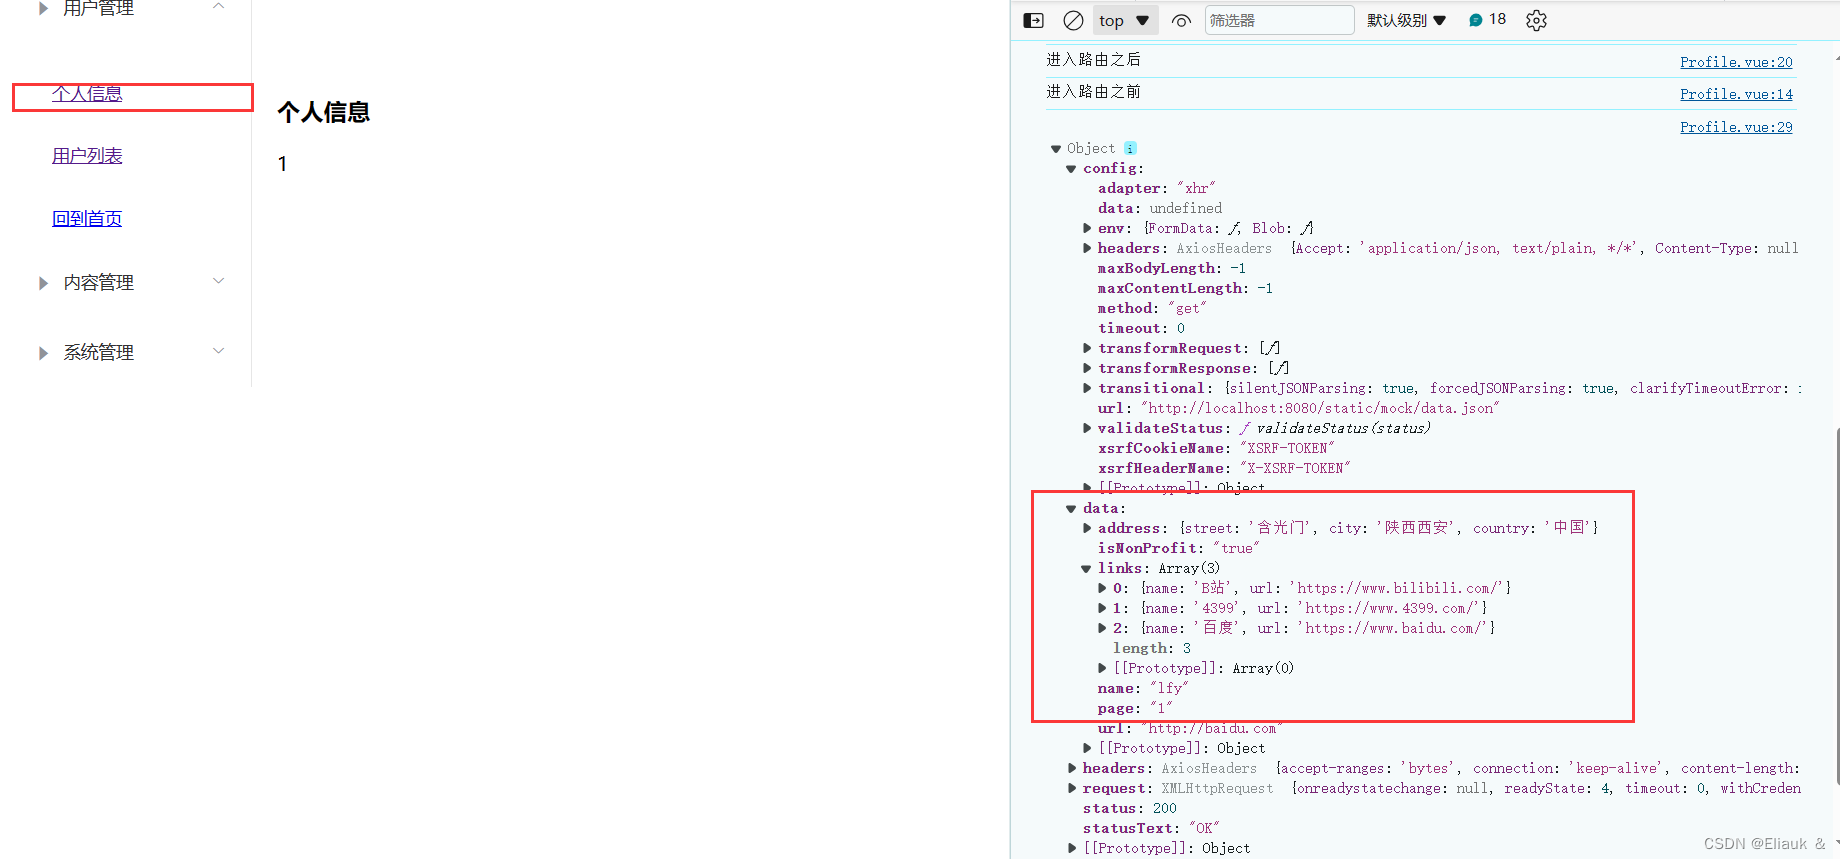Expand links item 0 B站
1840x859 pixels.
[1102, 588]
